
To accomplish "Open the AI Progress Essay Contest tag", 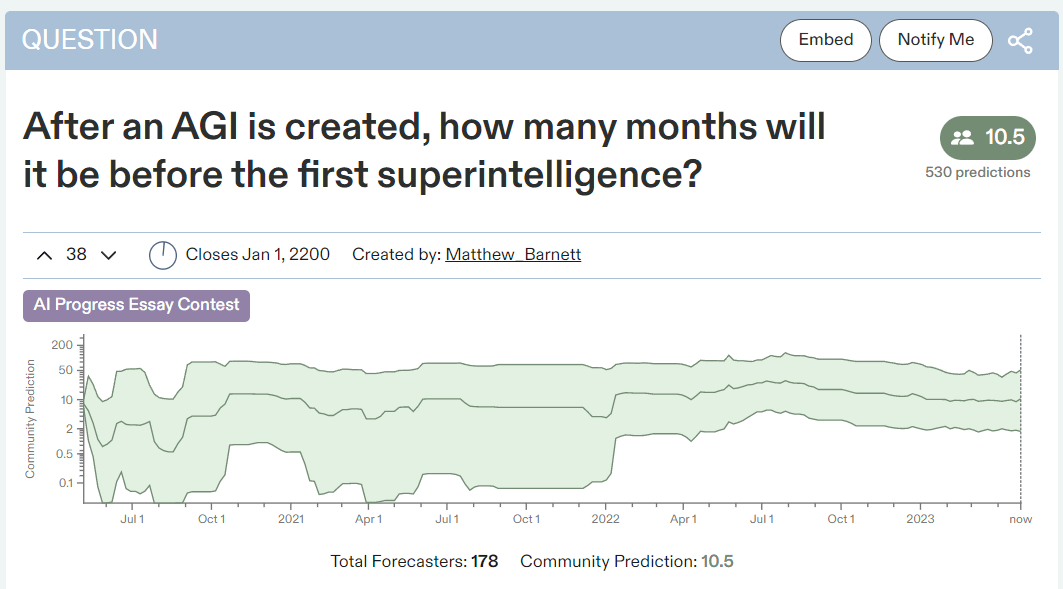I will coord(136,305).
